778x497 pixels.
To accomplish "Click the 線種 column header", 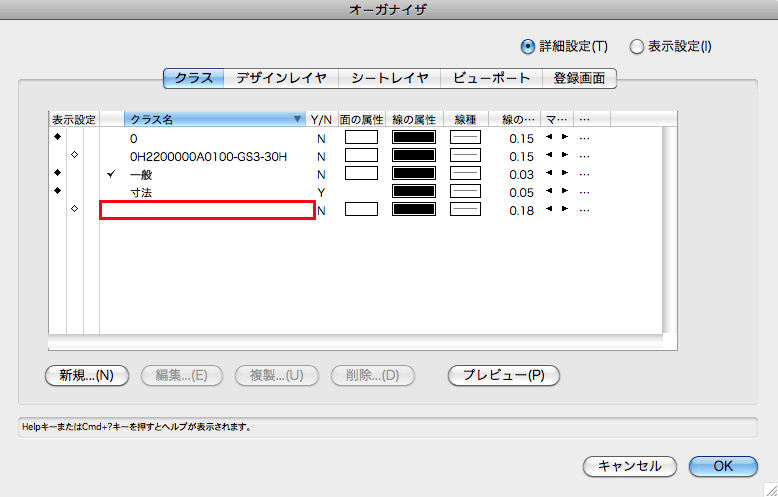I will (465, 119).
